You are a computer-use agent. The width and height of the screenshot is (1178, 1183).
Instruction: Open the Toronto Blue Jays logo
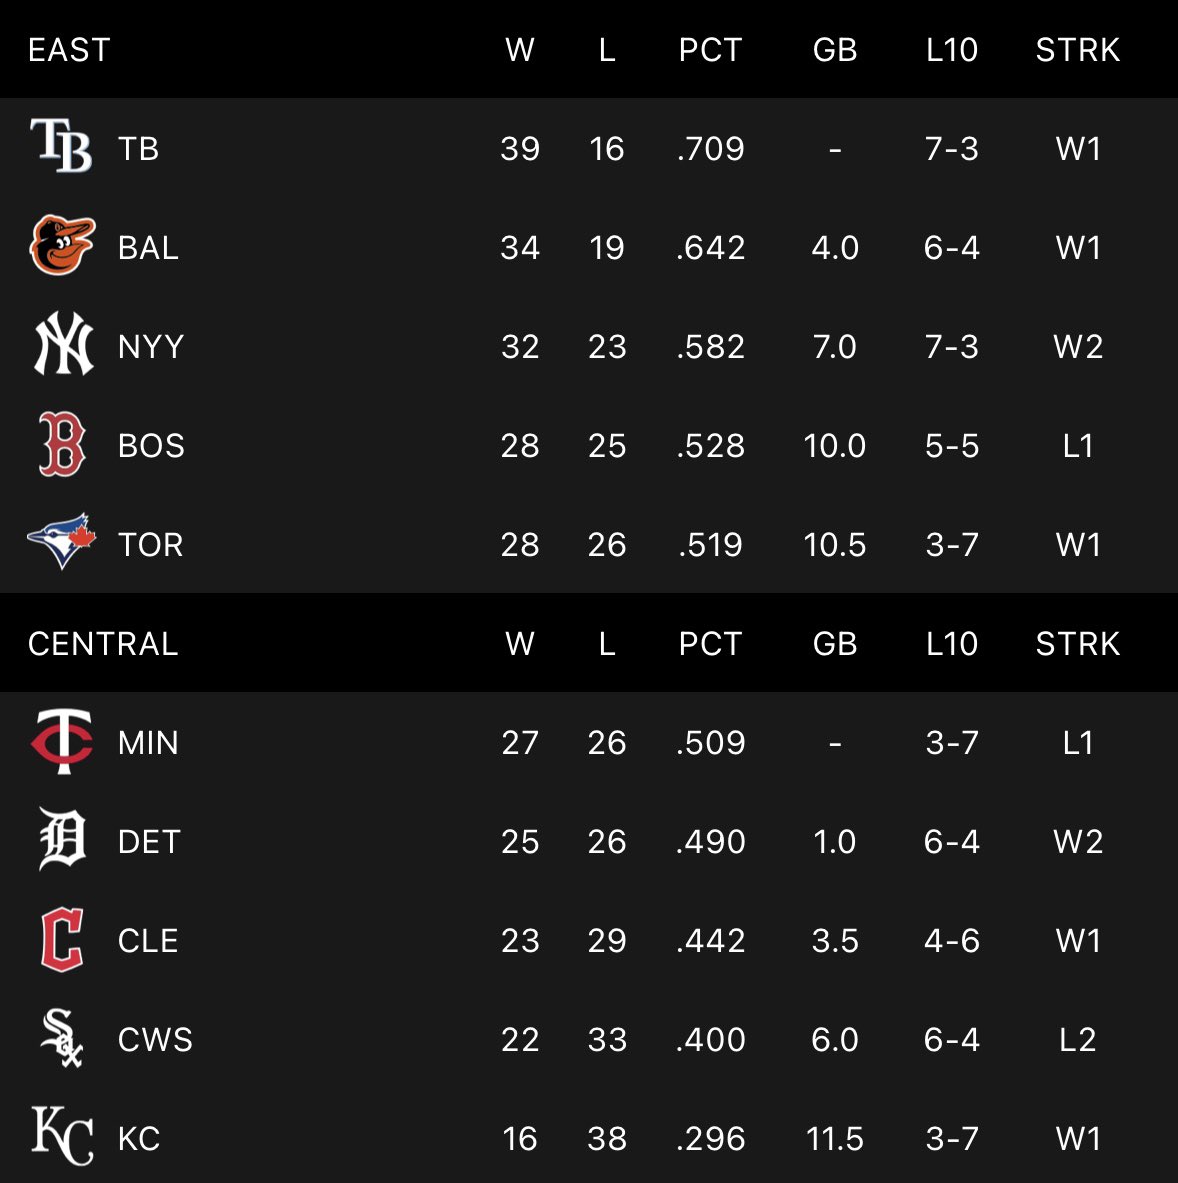point(62,542)
